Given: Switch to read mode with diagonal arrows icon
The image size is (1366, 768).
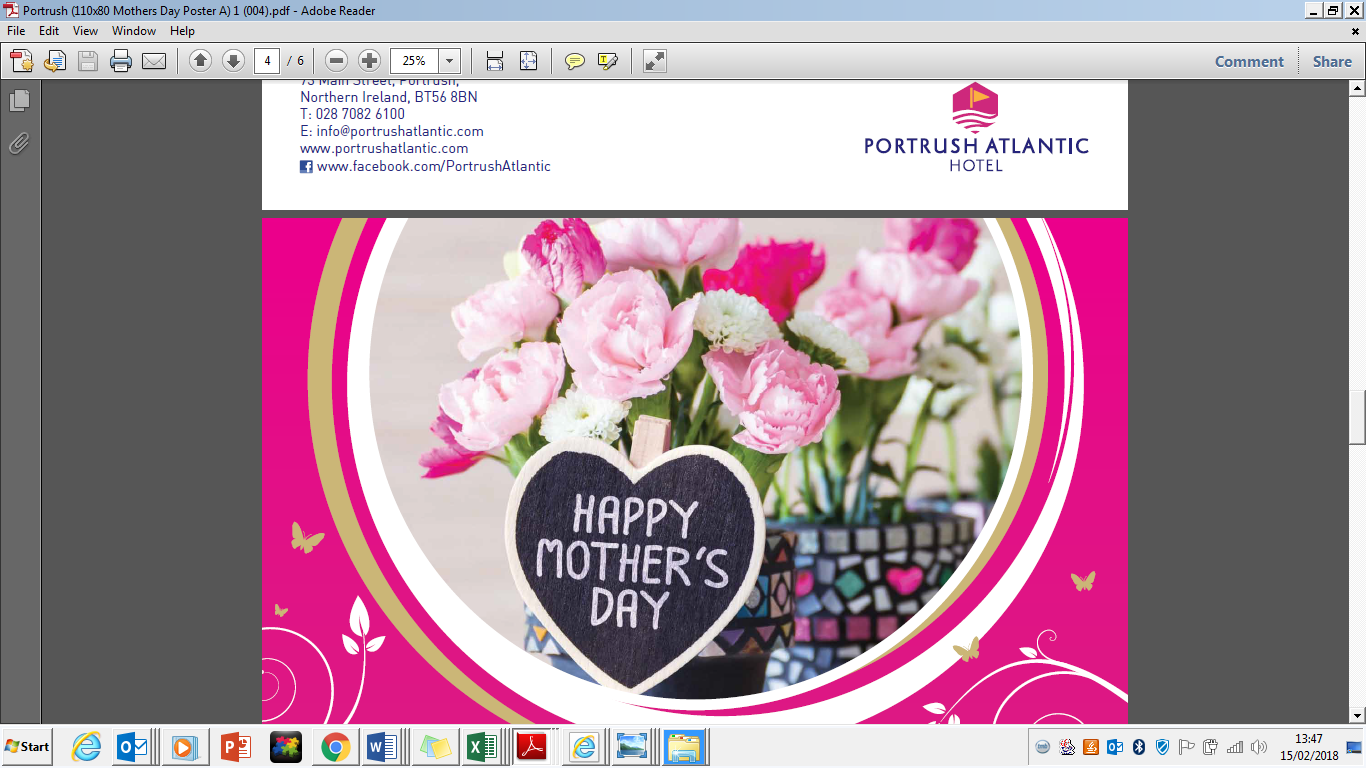Looking at the screenshot, I should (x=654, y=61).
